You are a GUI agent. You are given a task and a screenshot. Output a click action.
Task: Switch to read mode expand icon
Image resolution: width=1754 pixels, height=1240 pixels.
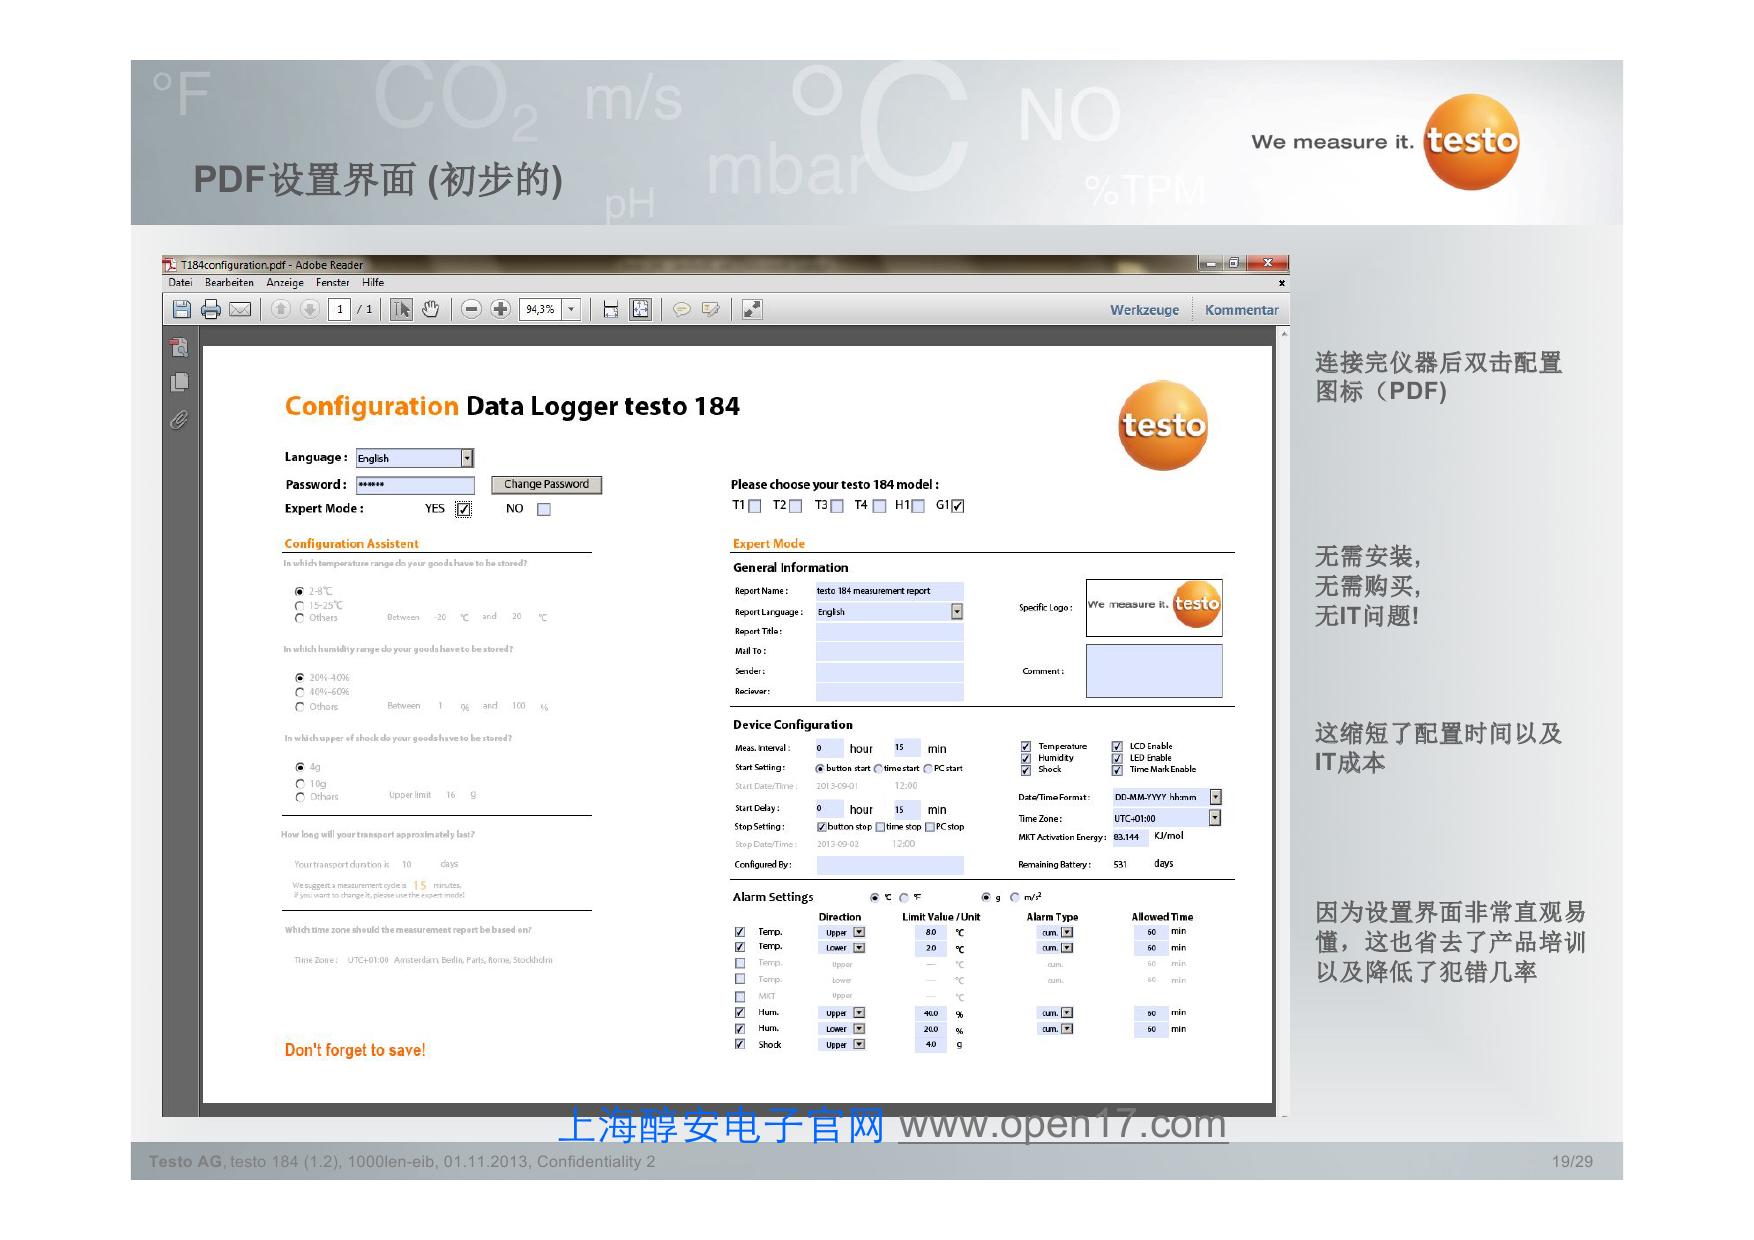point(752,309)
